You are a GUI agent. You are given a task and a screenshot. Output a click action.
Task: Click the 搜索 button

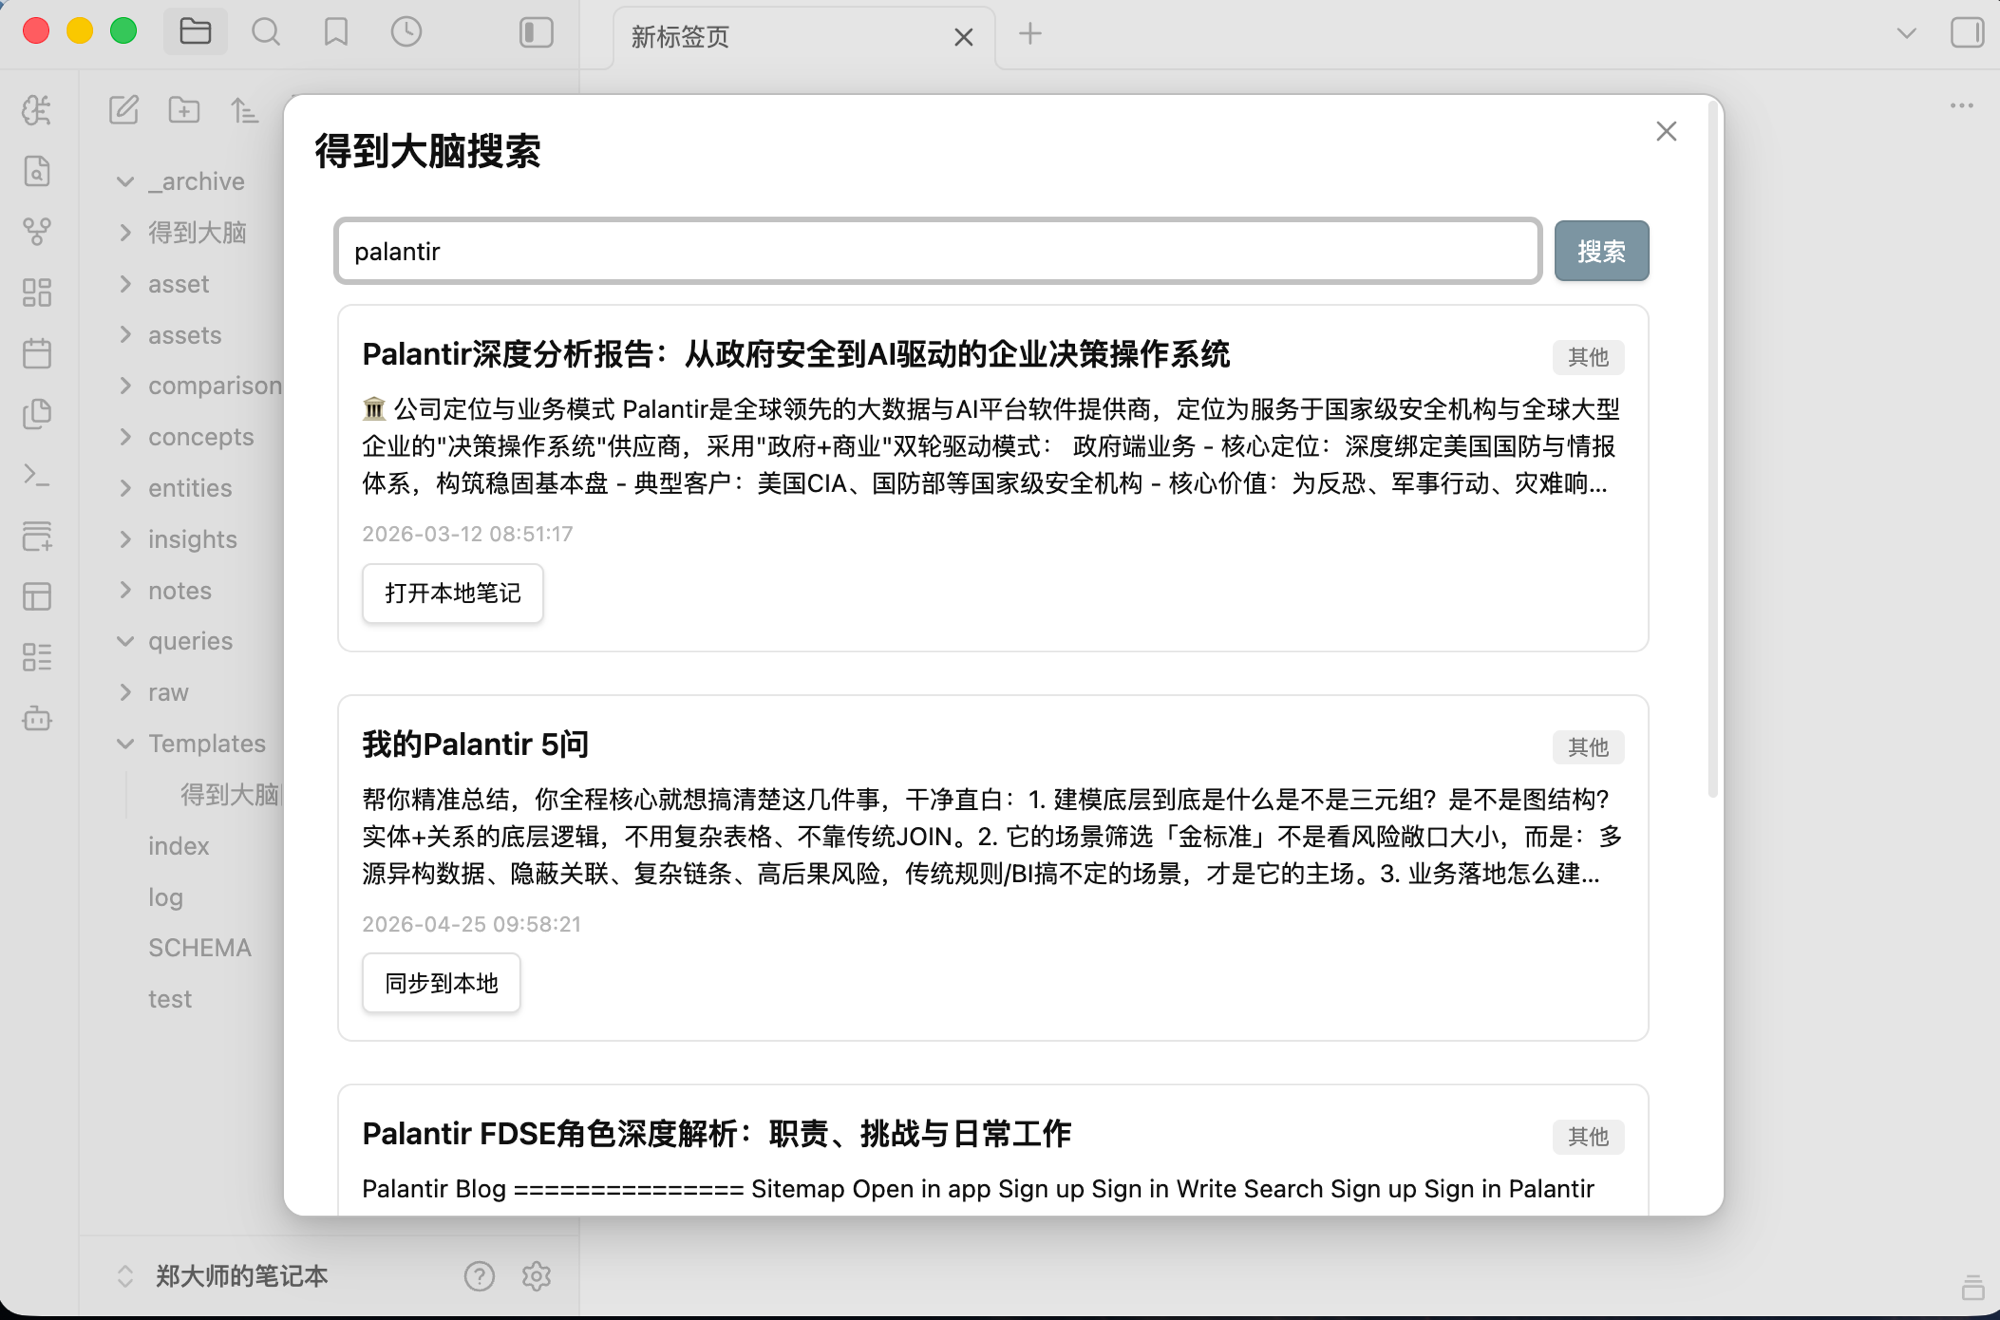point(1601,251)
